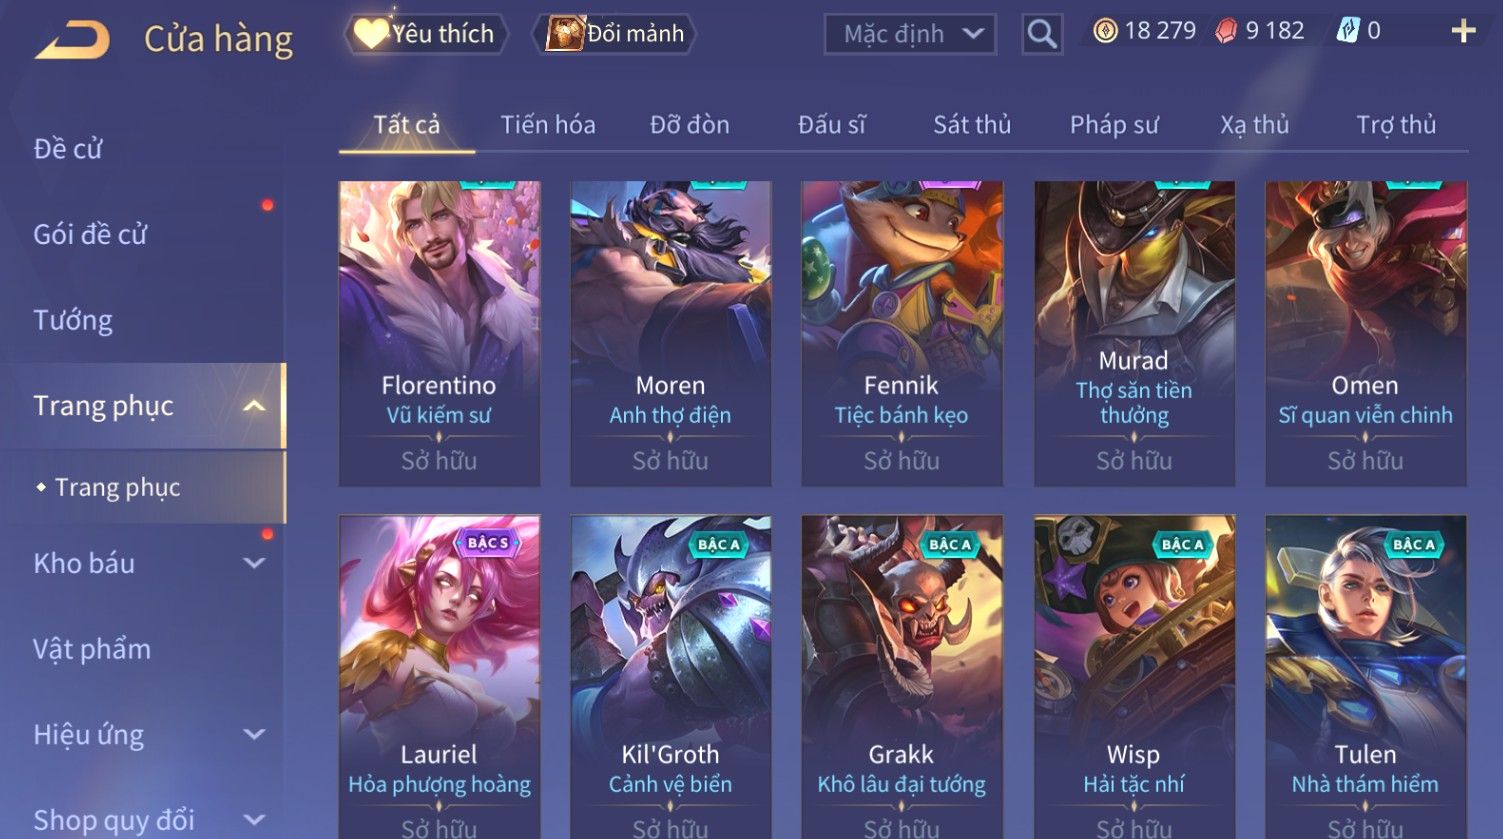Switch to the Pháp sư tab
Image resolution: width=1503 pixels, height=839 pixels.
pos(1114,125)
